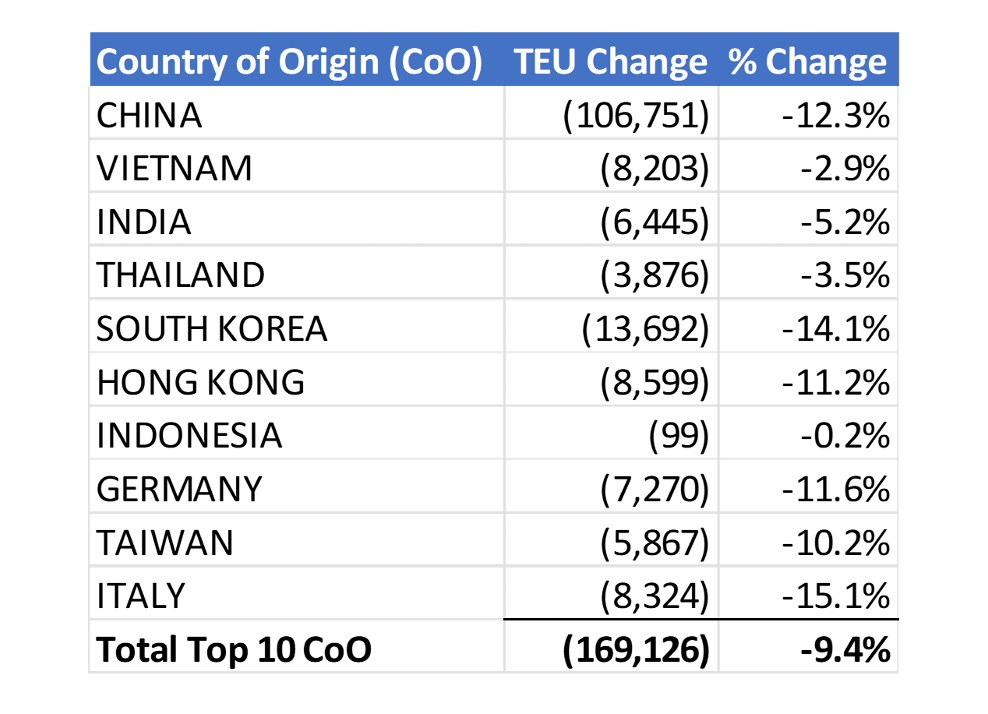Screen dimensions: 988x714
Task: Select the TEU Change column header
Action: [x=610, y=63]
